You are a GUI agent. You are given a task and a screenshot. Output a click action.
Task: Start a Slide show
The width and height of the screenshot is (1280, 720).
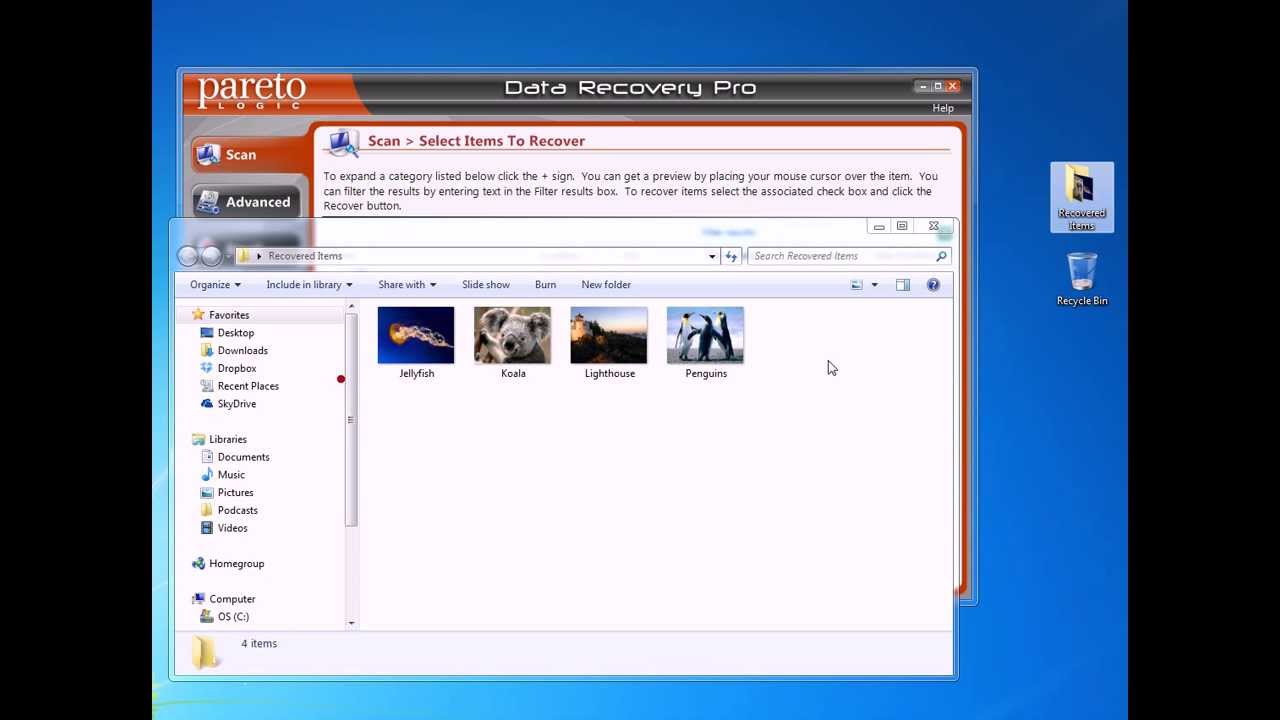pos(486,285)
